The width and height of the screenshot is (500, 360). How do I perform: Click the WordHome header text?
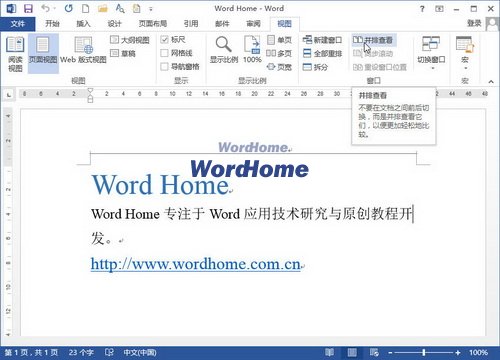coord(253,147)
